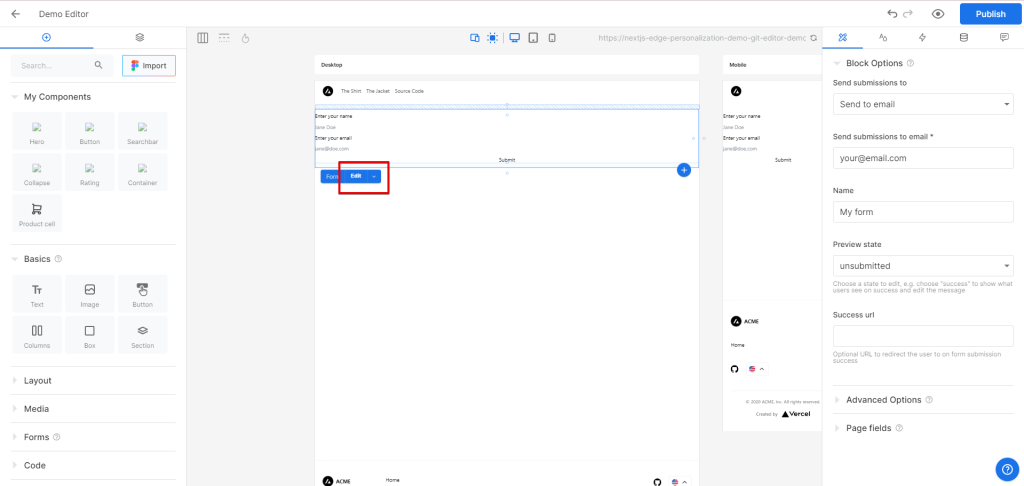The height and width of the screenshot is (486, 1024).
Task: Open the Preview state dropdown
Action: tap(922, 266)
